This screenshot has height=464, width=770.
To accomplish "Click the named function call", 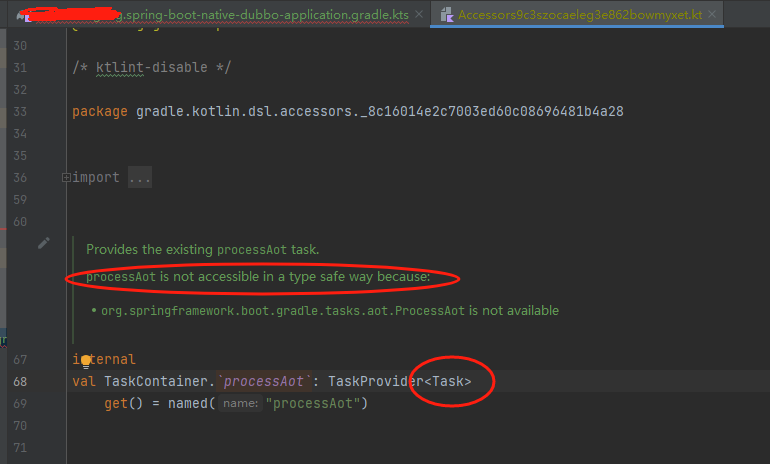I will click(188, 404).
